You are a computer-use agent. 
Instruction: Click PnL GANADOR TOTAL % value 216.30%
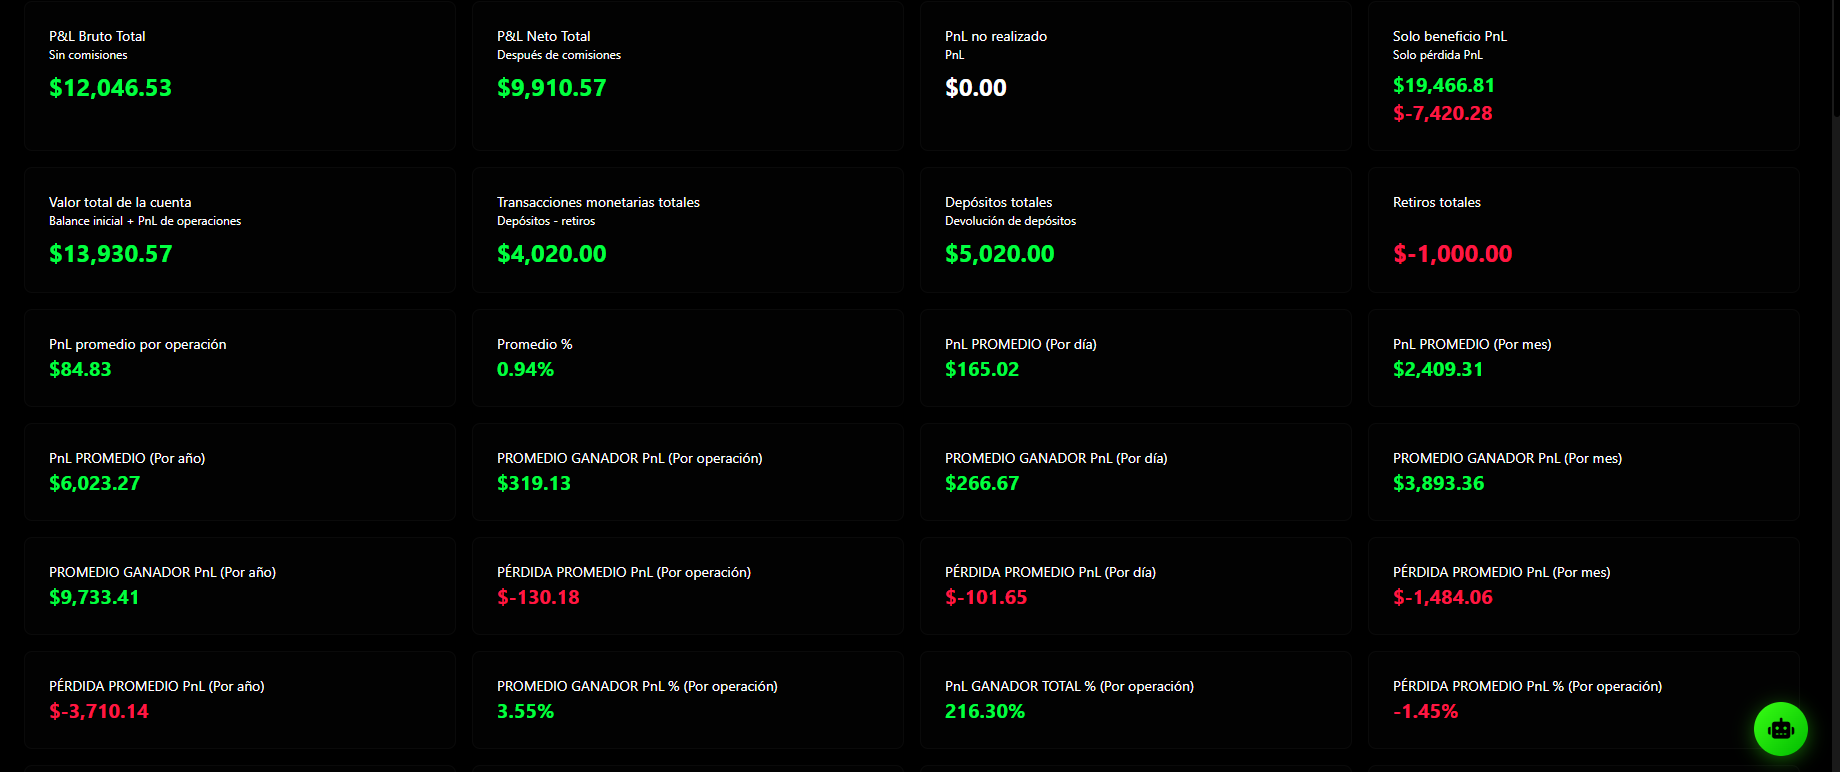point(984,712)
